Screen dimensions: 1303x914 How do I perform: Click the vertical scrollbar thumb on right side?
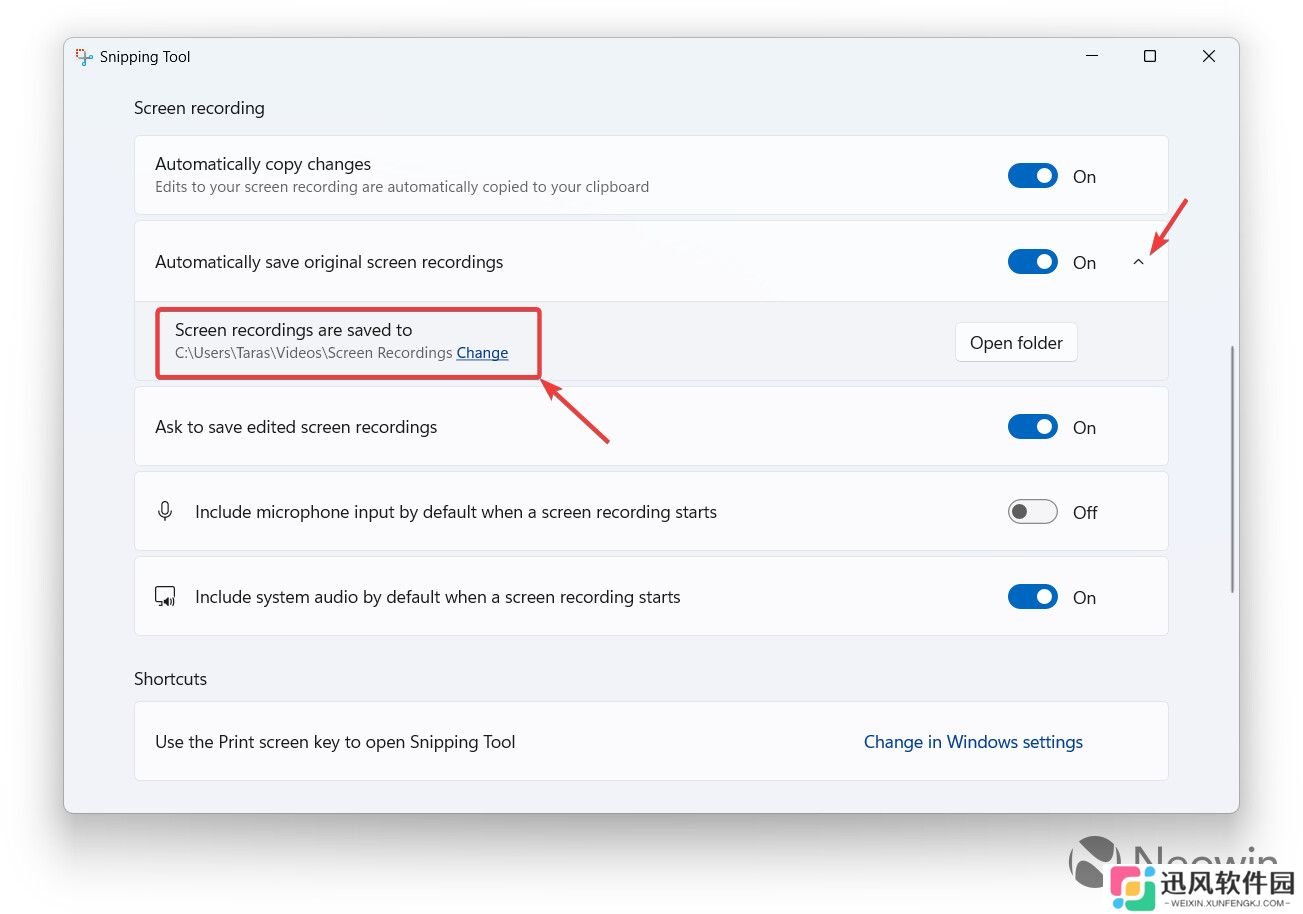click(x=1232, y=468)
